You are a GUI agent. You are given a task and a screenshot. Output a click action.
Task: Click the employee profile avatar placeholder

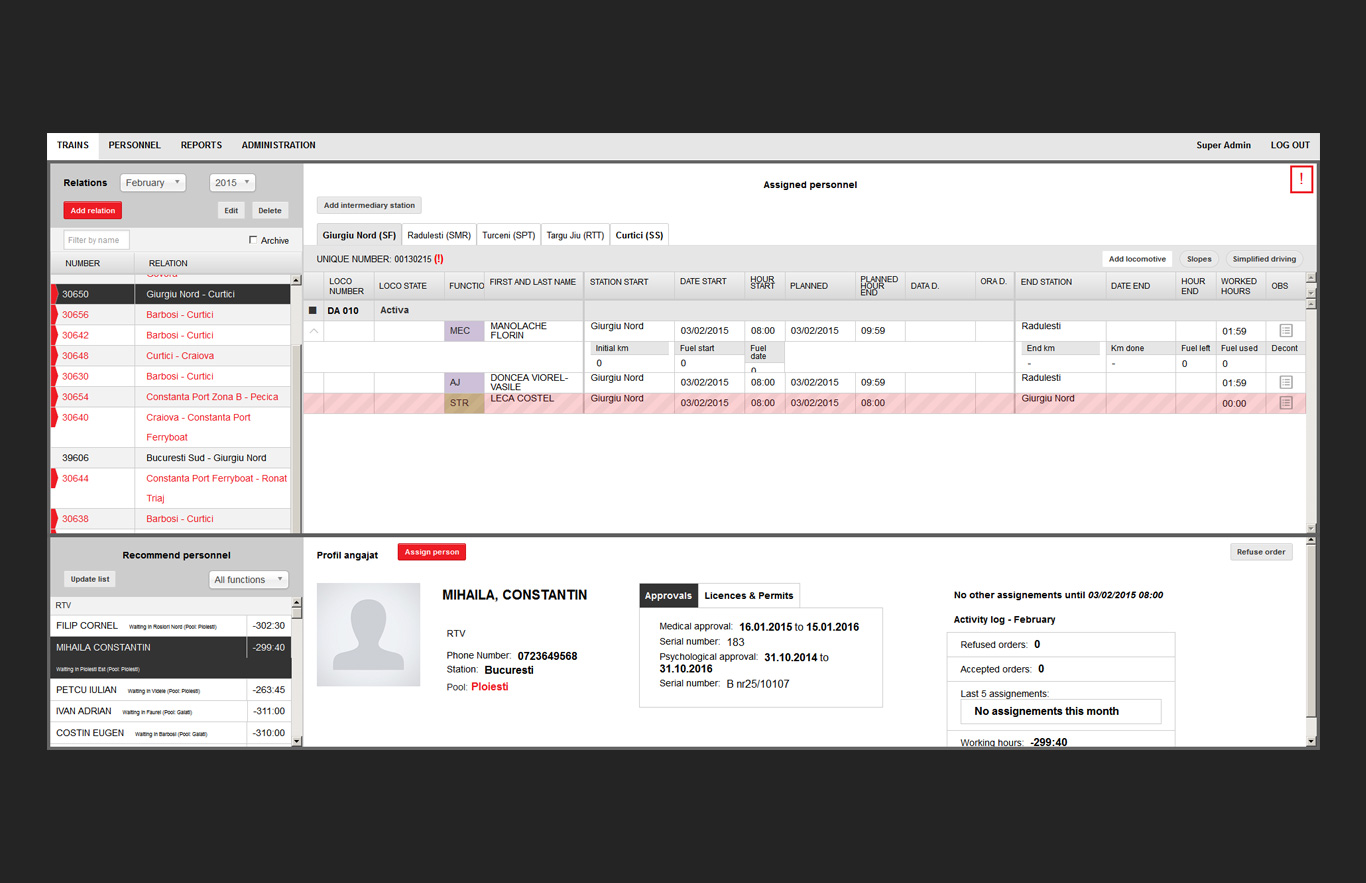click(368, 634)
